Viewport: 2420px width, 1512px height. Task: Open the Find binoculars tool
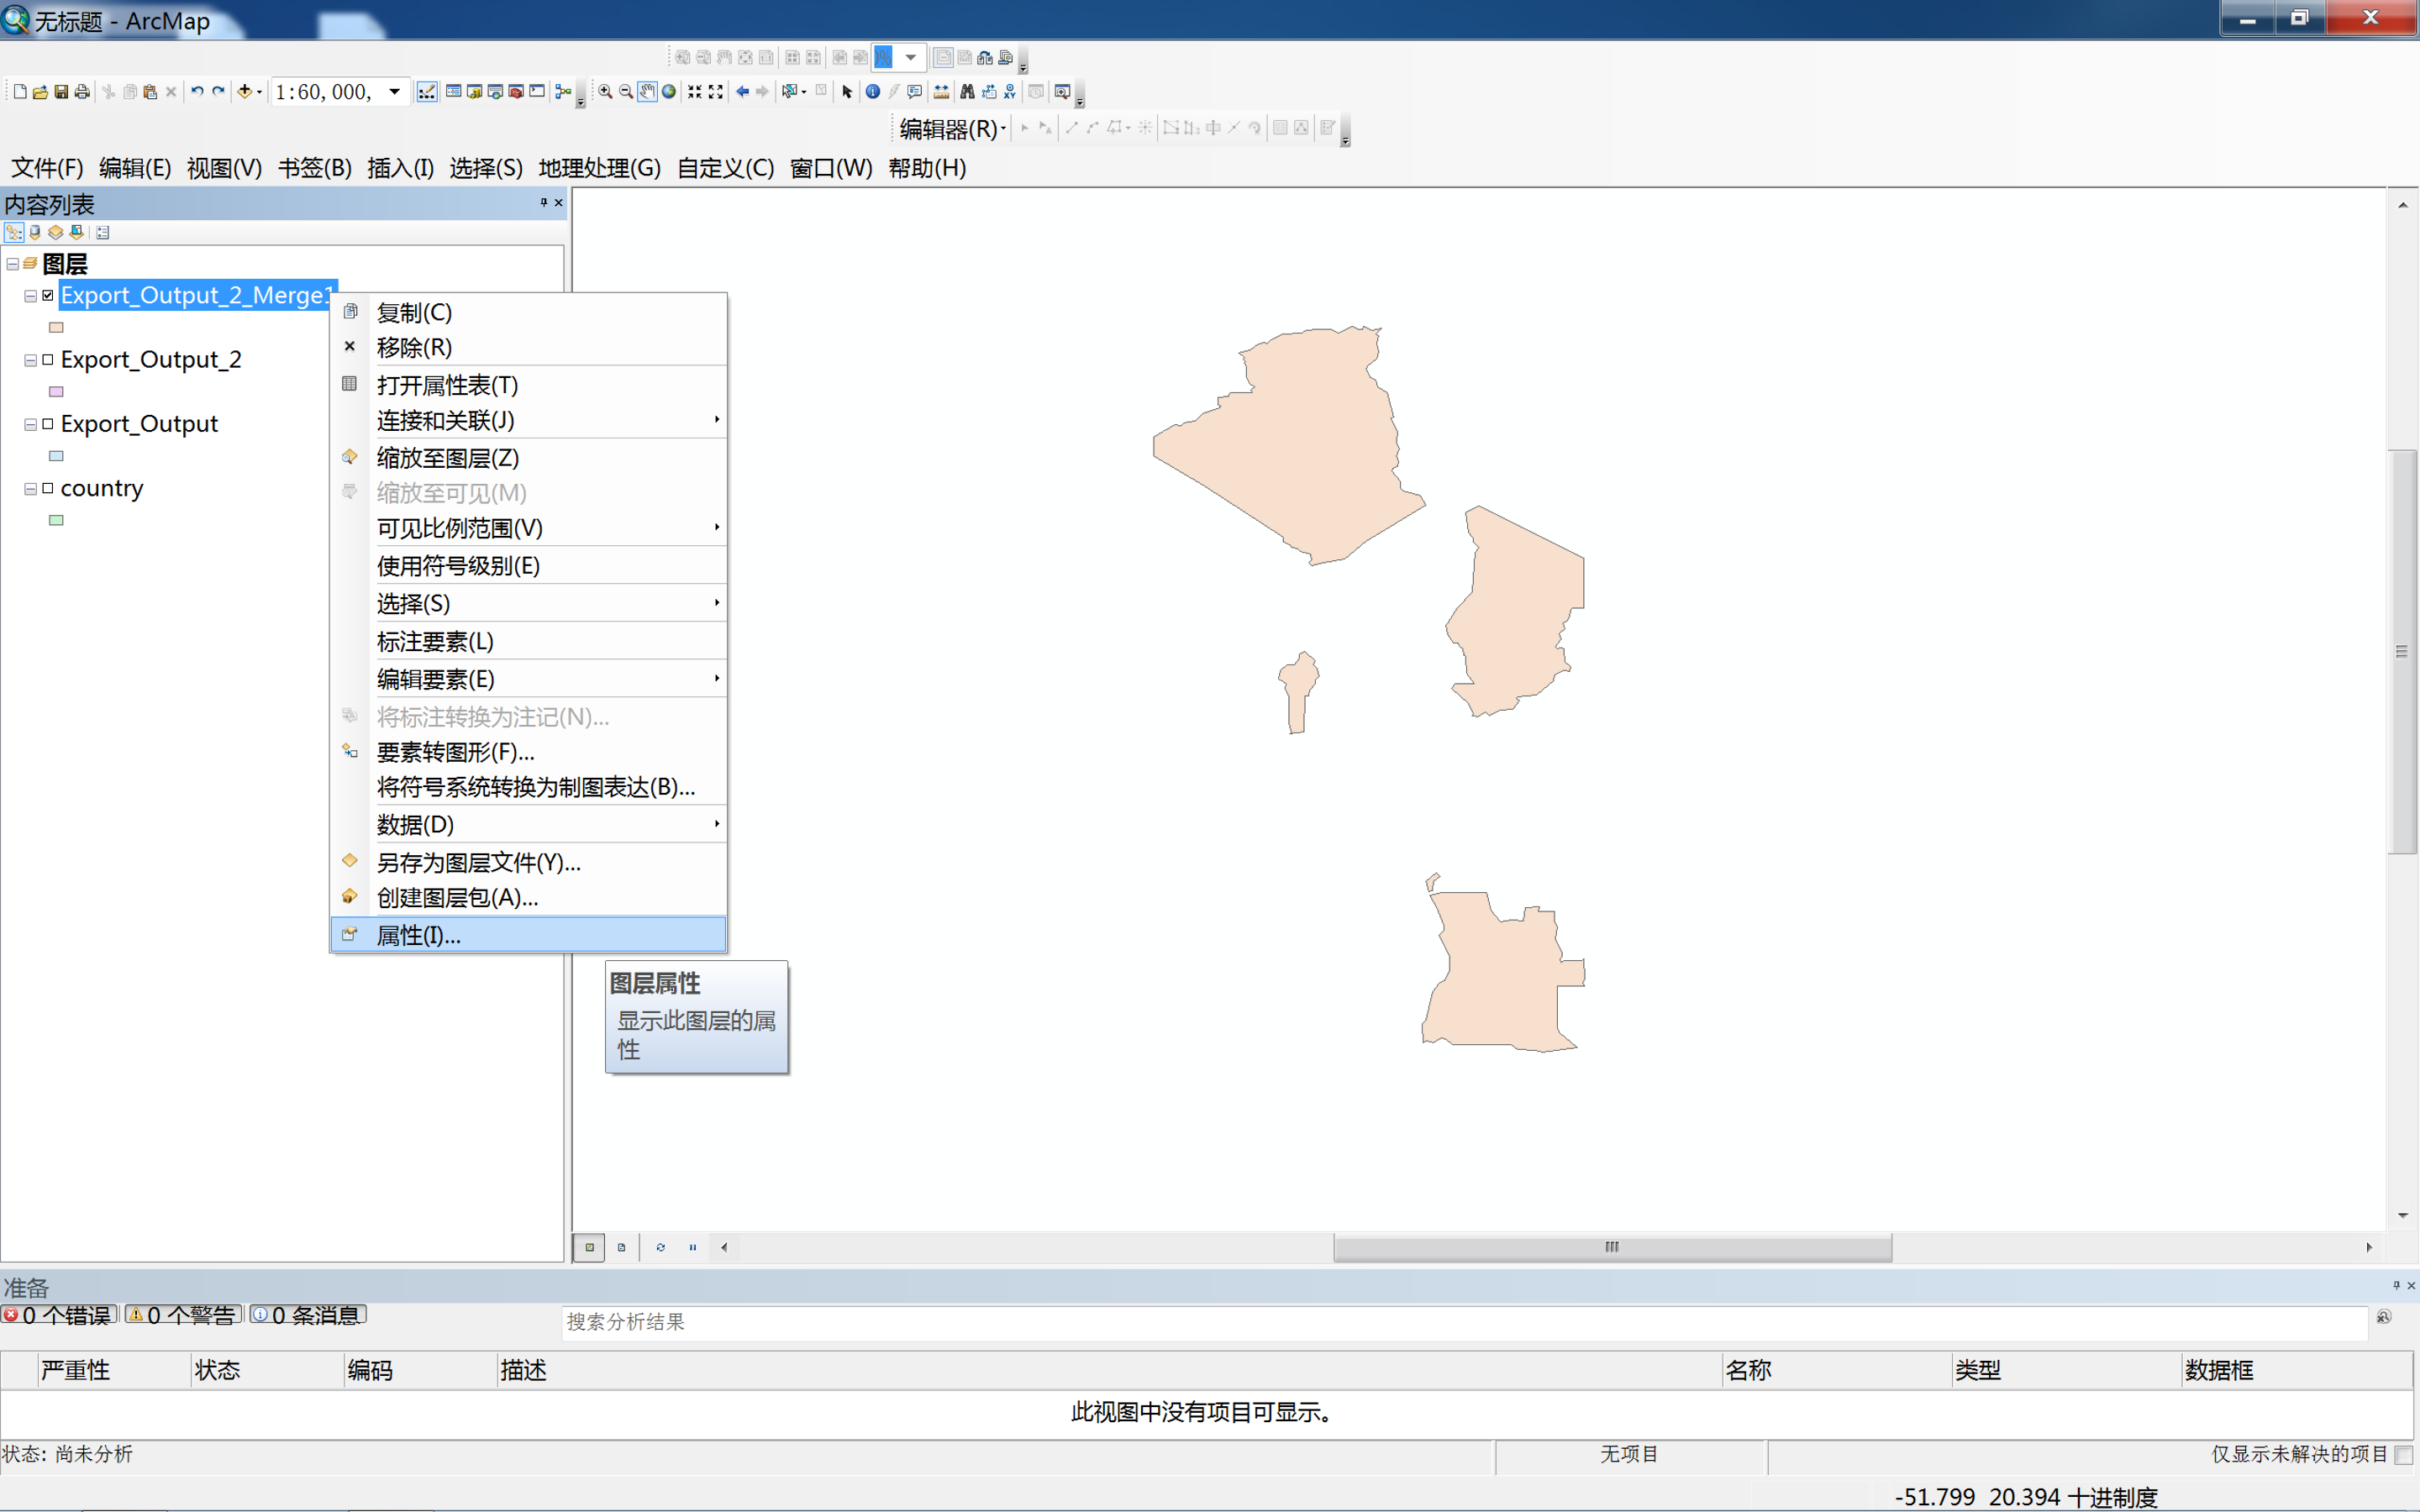966,92
